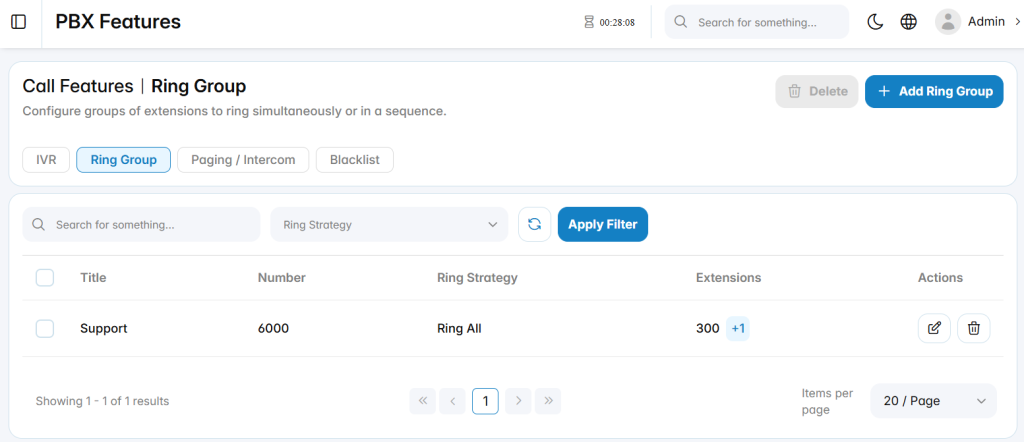Toggle the sidebar panel icon
This screenshot has height=442, width=1024.
[19, 22]
